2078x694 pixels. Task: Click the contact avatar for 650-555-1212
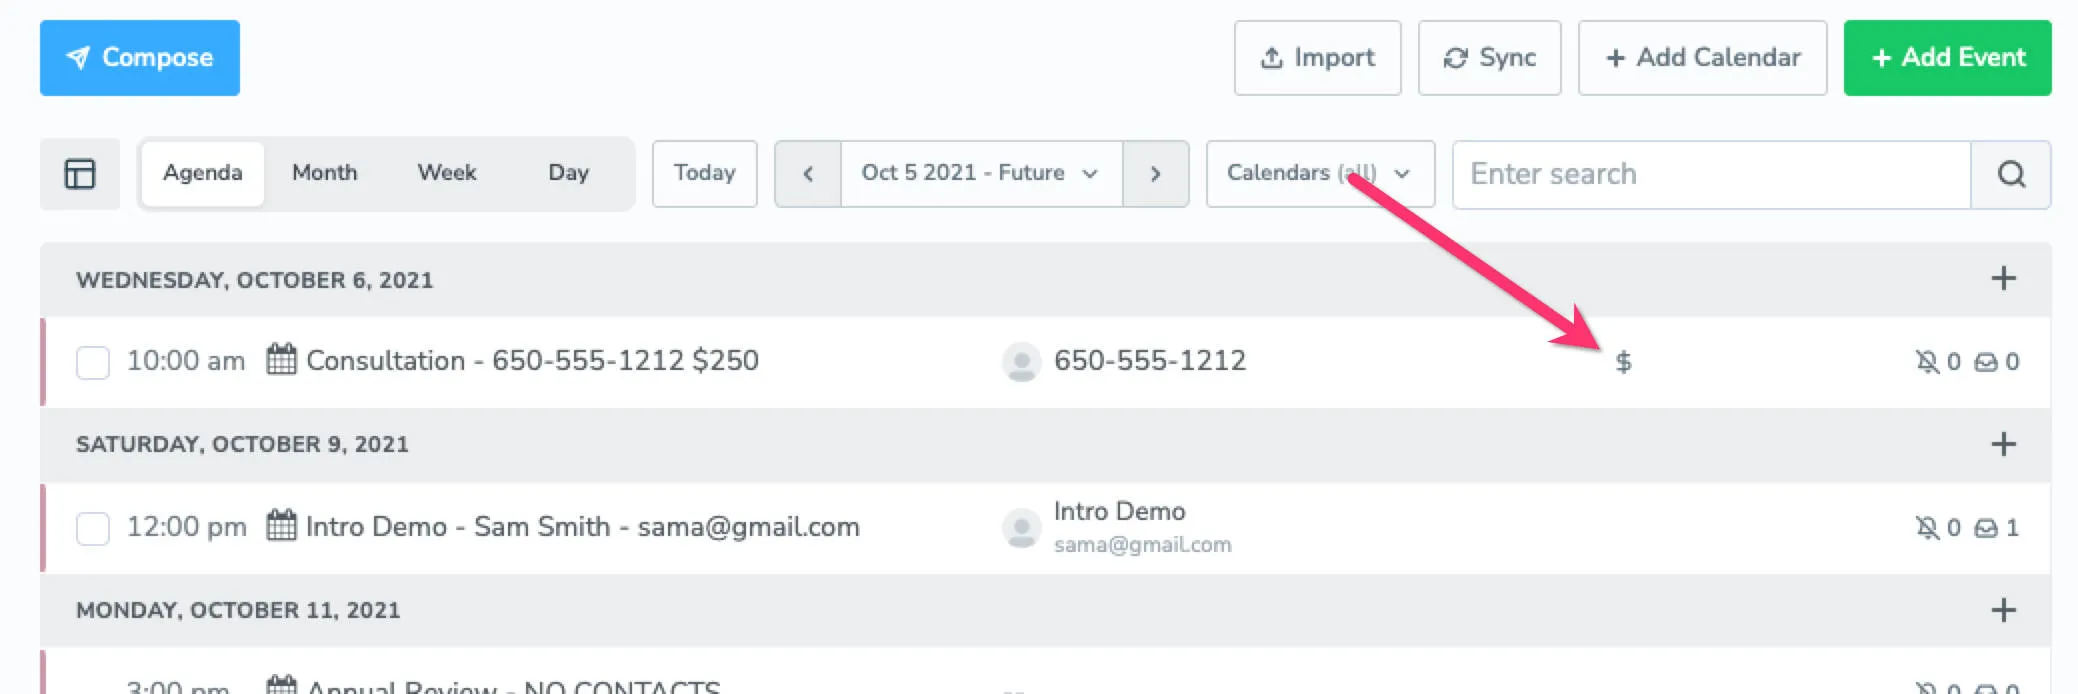point(1021,362)
